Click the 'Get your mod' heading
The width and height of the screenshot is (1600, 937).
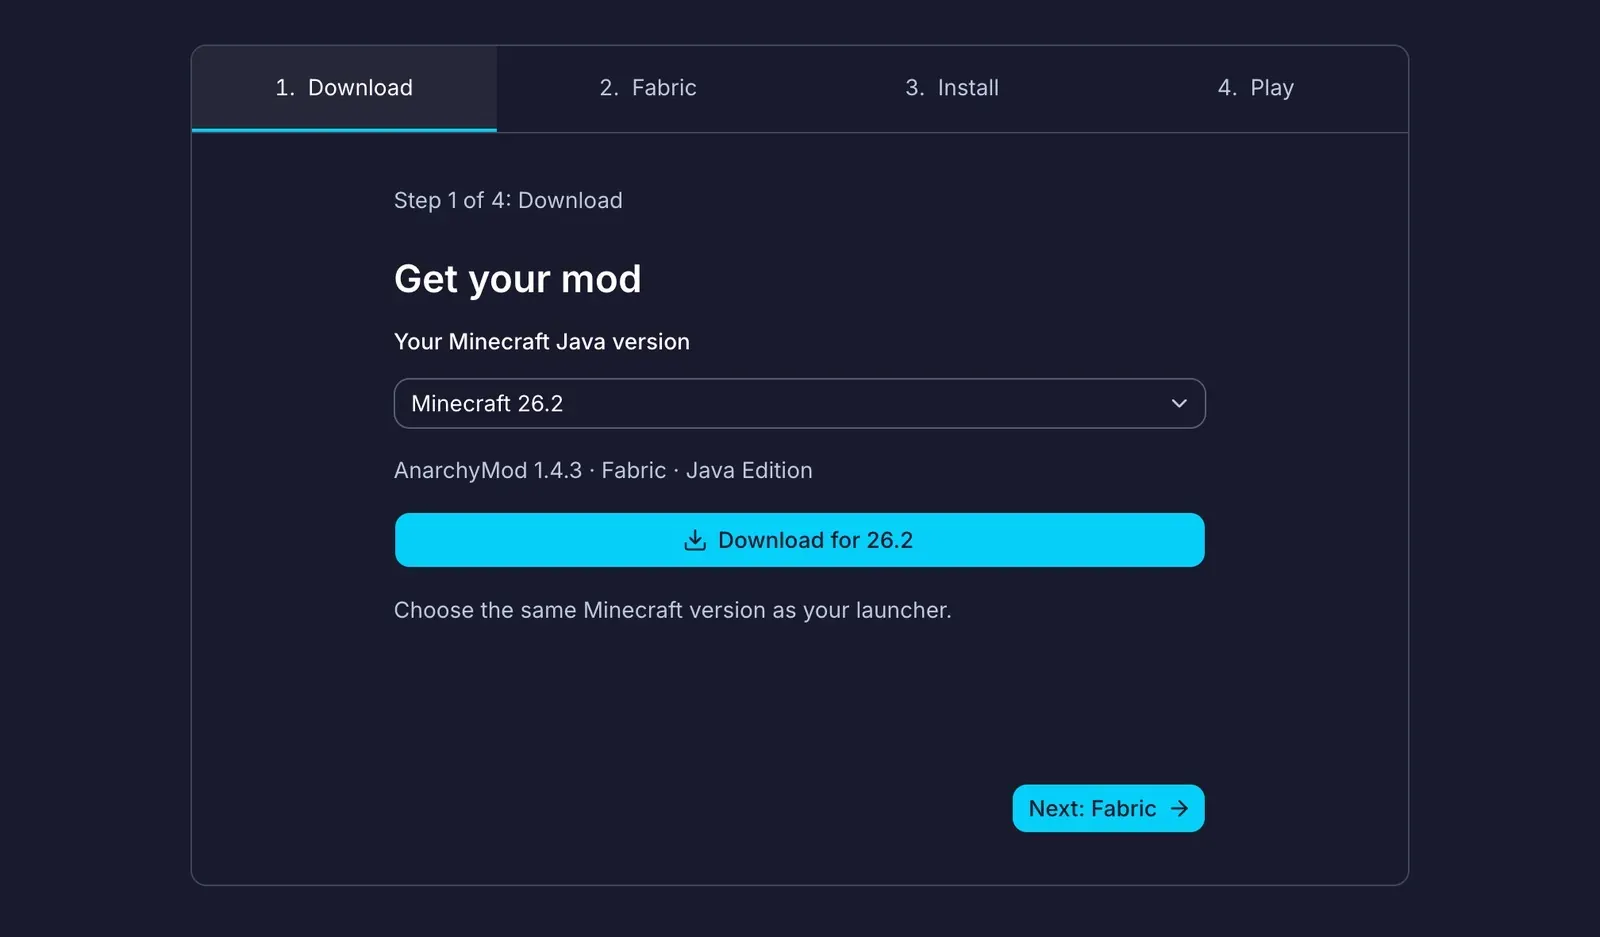click(517, 279)
